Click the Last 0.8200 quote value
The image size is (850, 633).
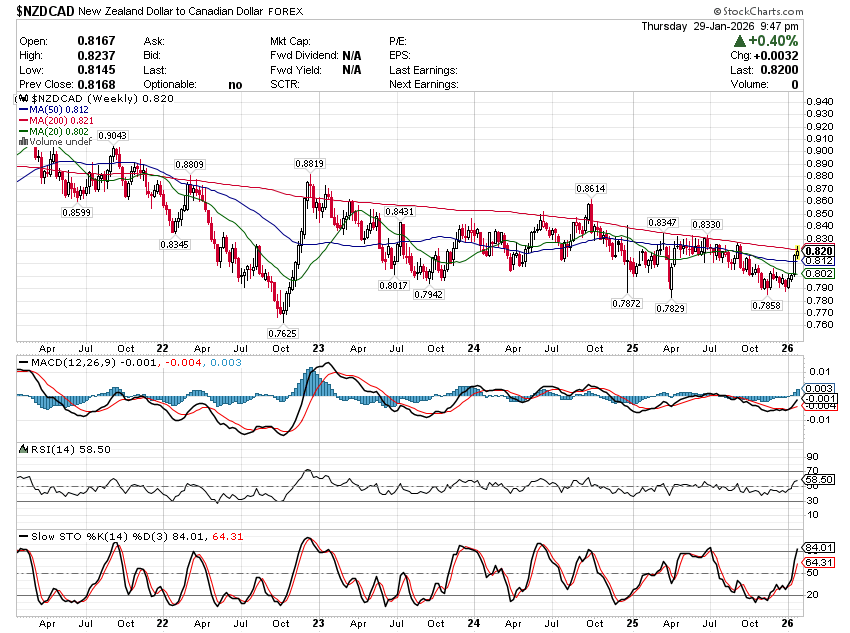pos(781,70)
